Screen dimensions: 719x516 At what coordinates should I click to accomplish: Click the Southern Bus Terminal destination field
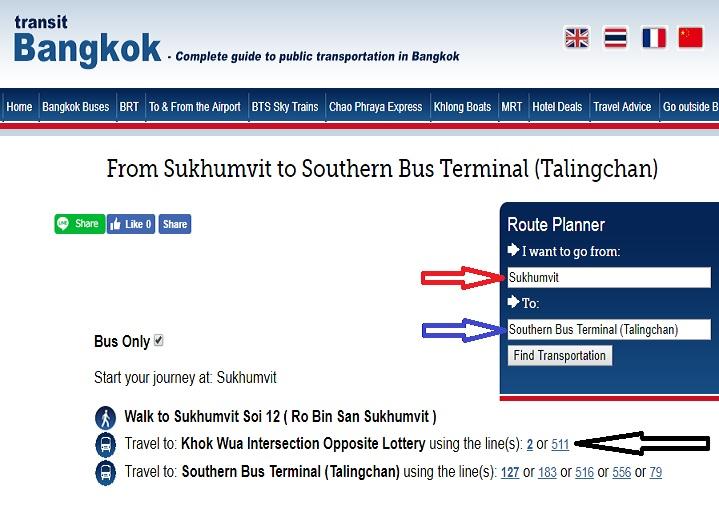tap(609, 329)
